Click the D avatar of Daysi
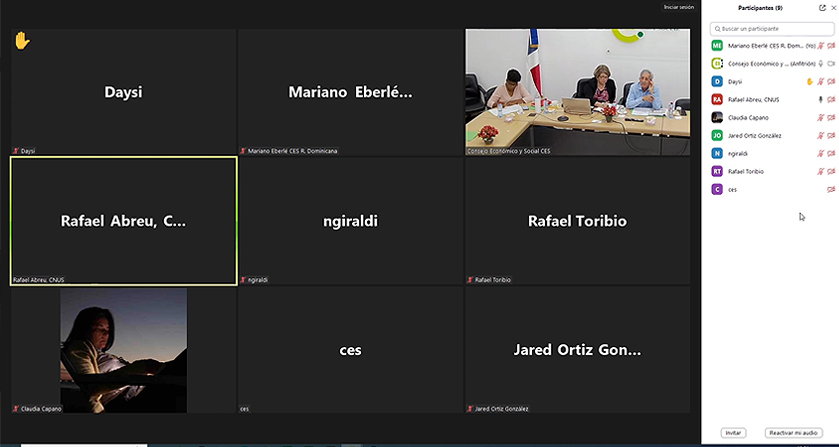Screen dimensions: 839x447 pyautogui.click(x=717, y=81)
